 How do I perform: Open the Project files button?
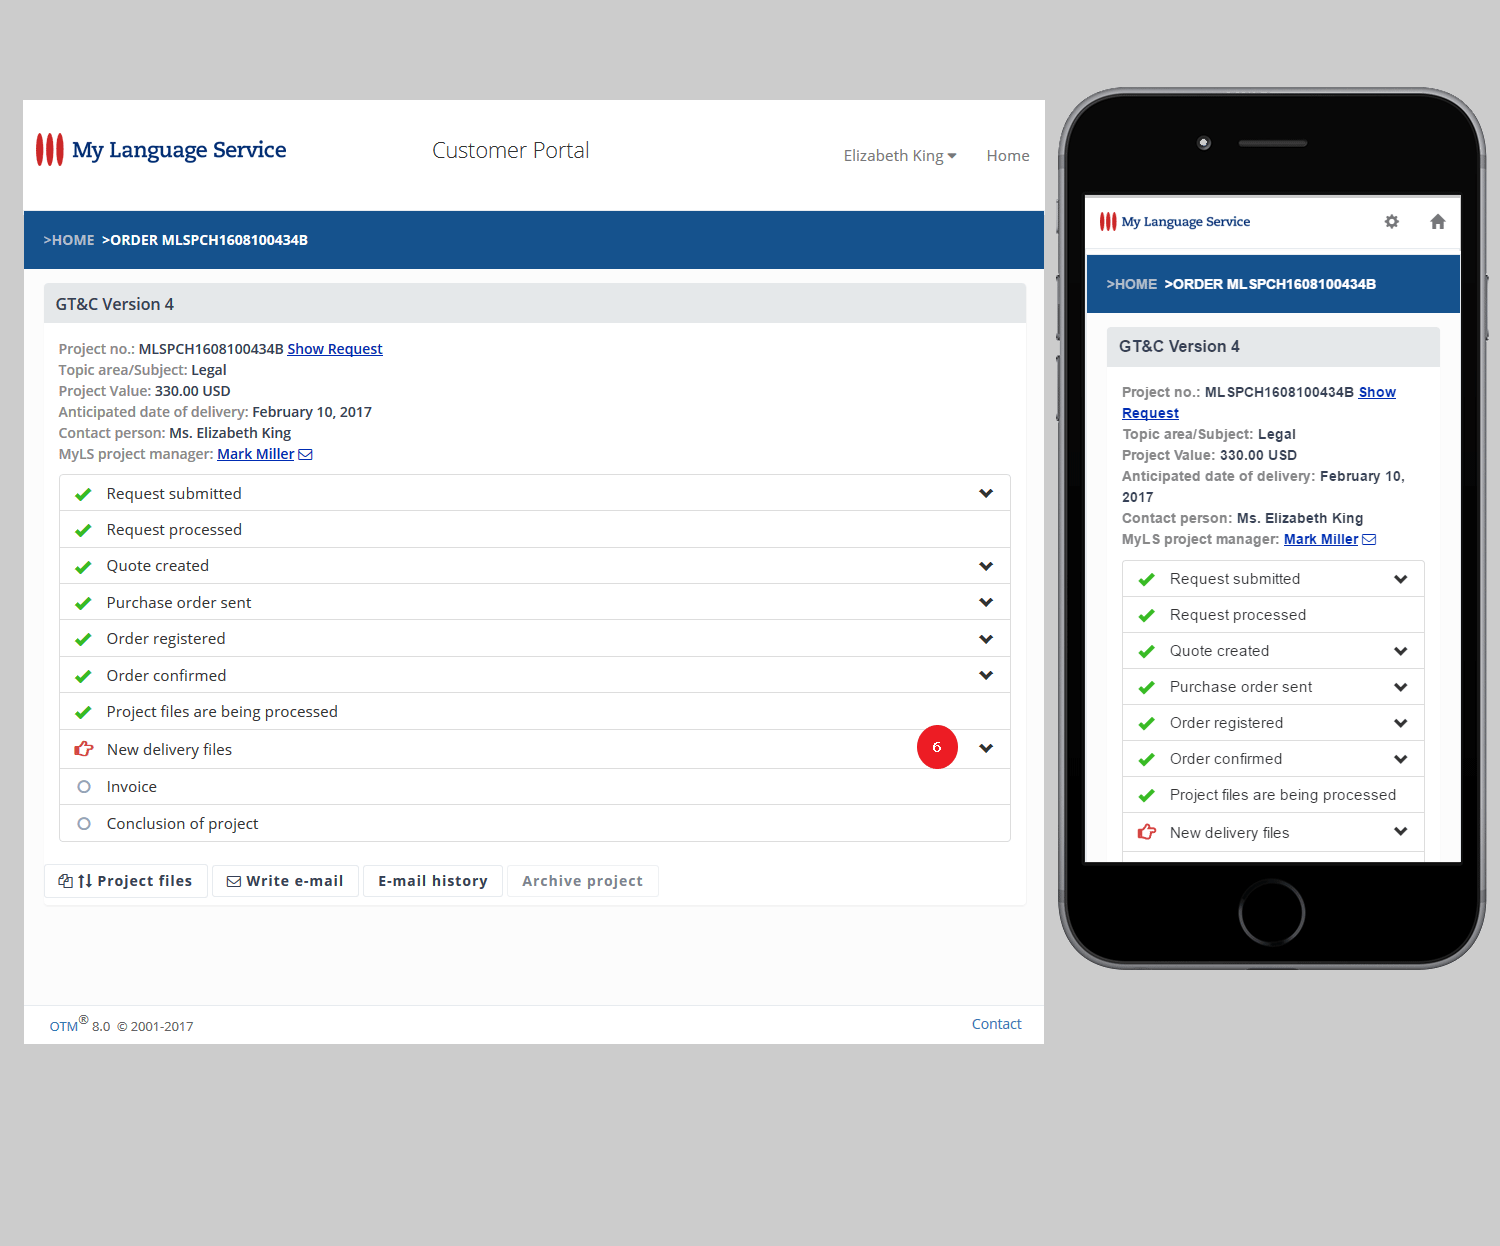pos(126,881)
